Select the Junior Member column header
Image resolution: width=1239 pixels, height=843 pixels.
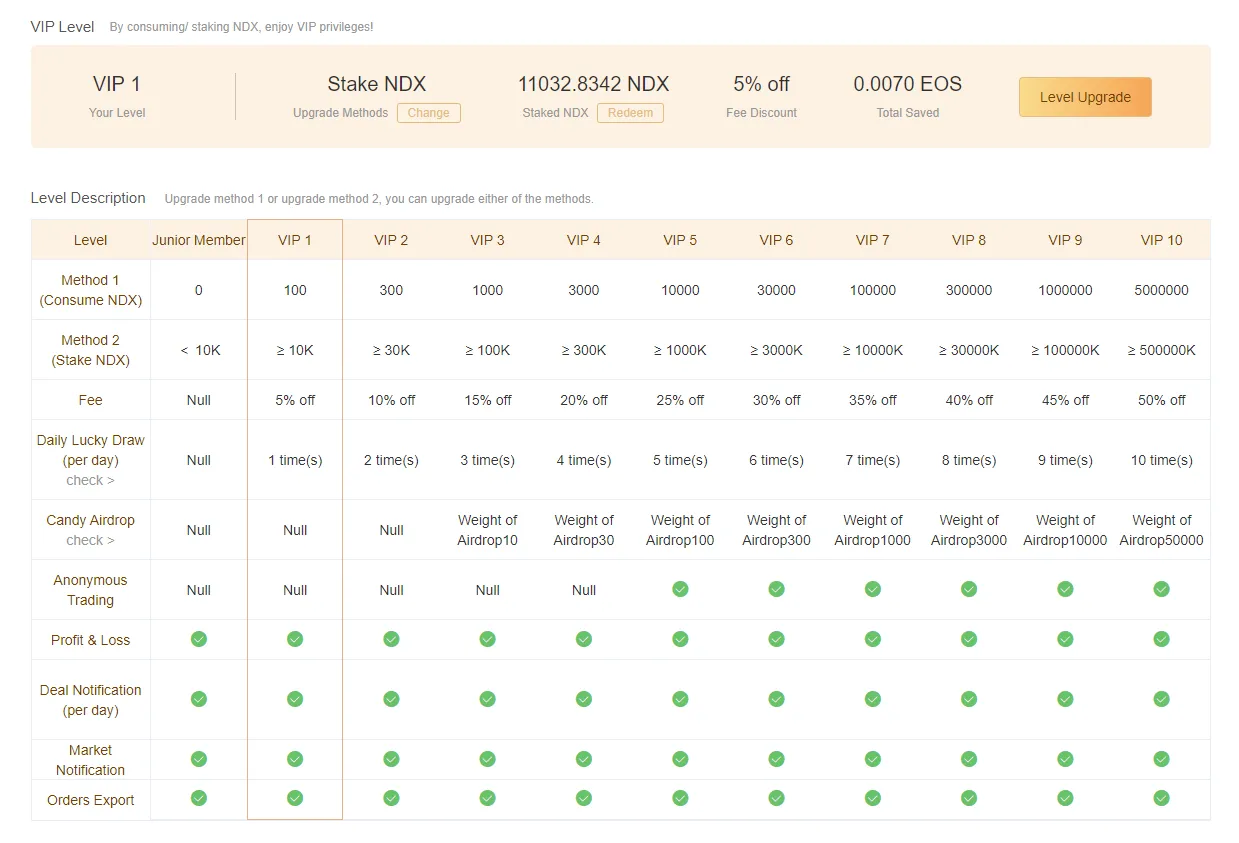pos(199,240)
